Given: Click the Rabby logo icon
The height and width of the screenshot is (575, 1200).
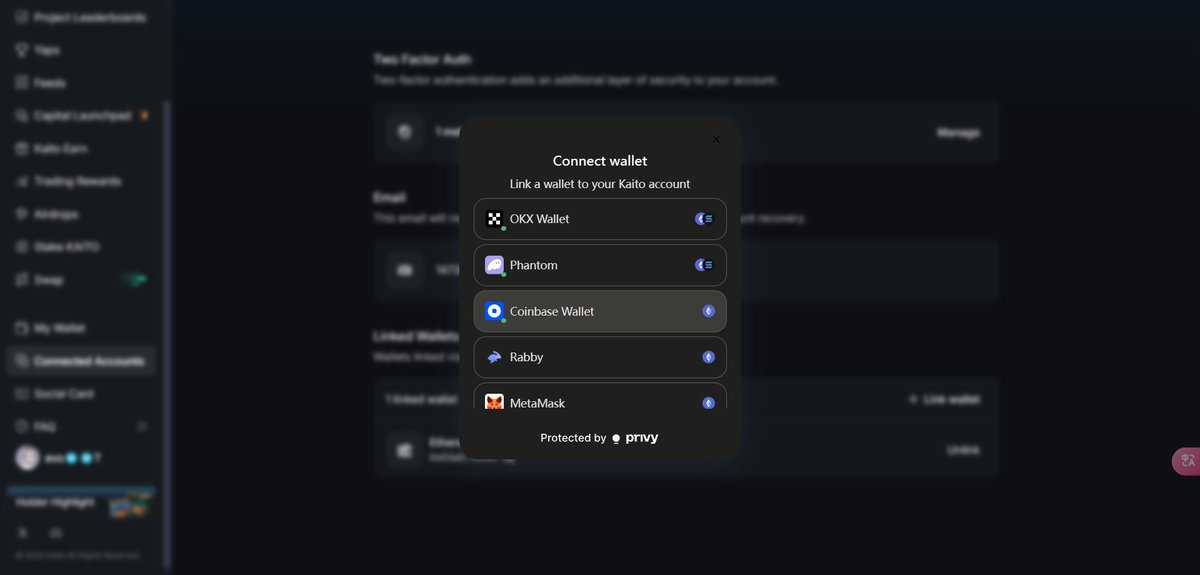Looking at the screenshot, I should pos(494,357).
